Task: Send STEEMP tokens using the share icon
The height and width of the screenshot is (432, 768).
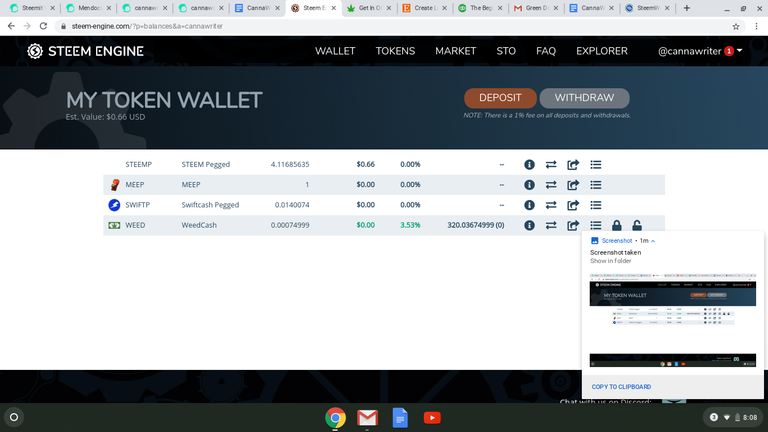Action: point(573,165)
